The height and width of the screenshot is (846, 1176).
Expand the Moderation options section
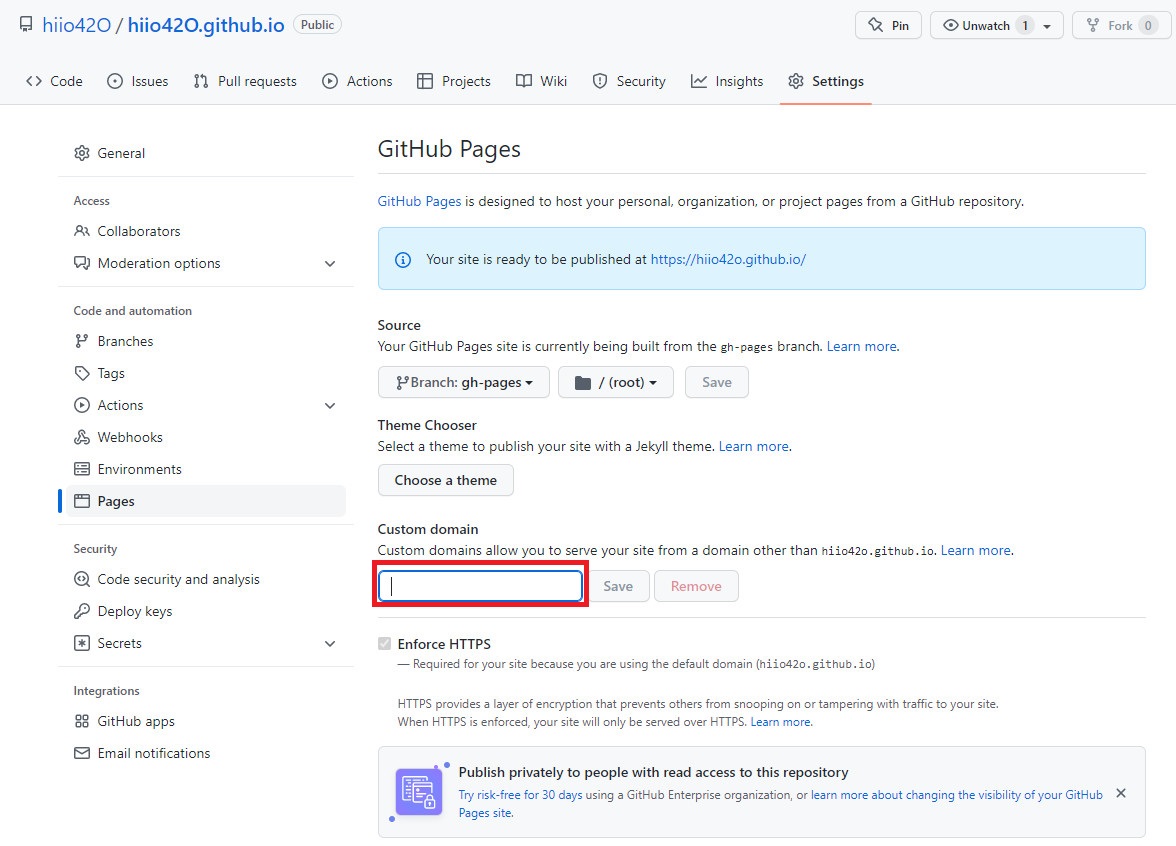[x=330, y=263]
